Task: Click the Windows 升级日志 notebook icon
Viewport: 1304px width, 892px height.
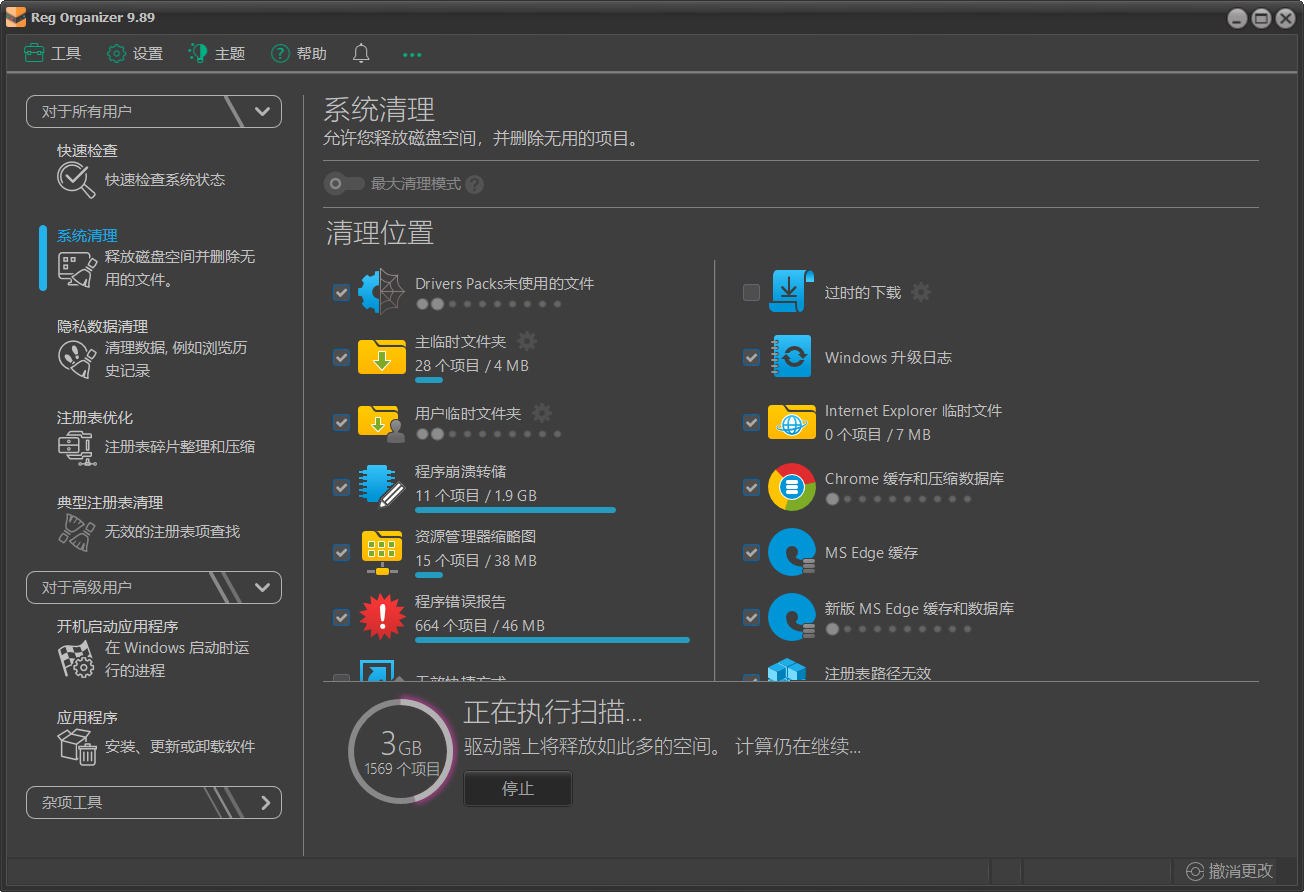Action: 792,357
